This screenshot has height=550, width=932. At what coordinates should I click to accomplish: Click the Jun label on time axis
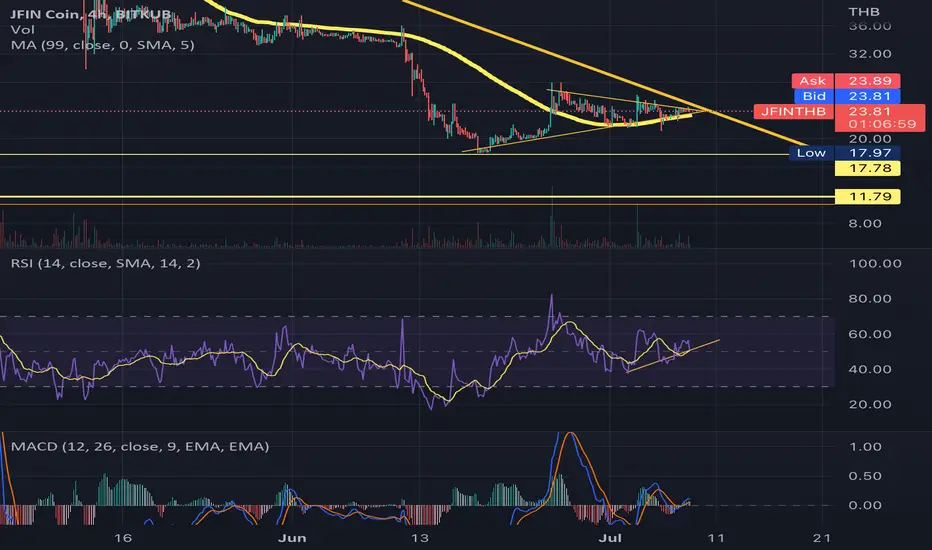(292, 538)
